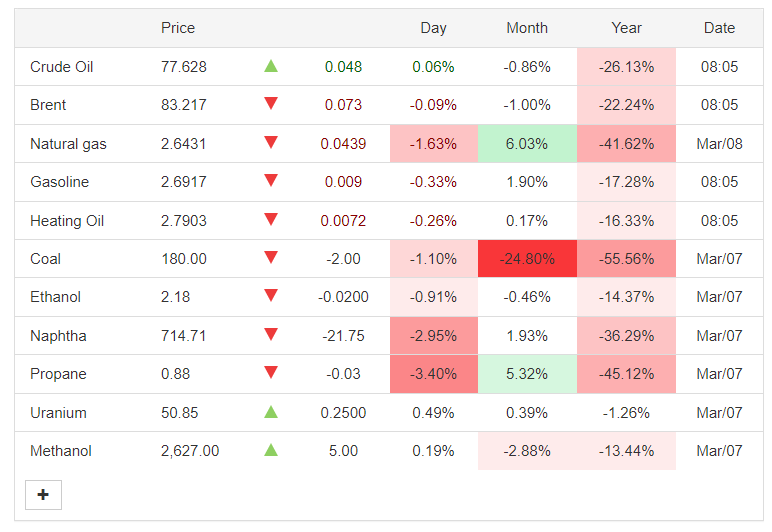Open the Crude Oil commodity link
Screen dimensions: 772x532
pyautogui.click(x=62, y=66)
